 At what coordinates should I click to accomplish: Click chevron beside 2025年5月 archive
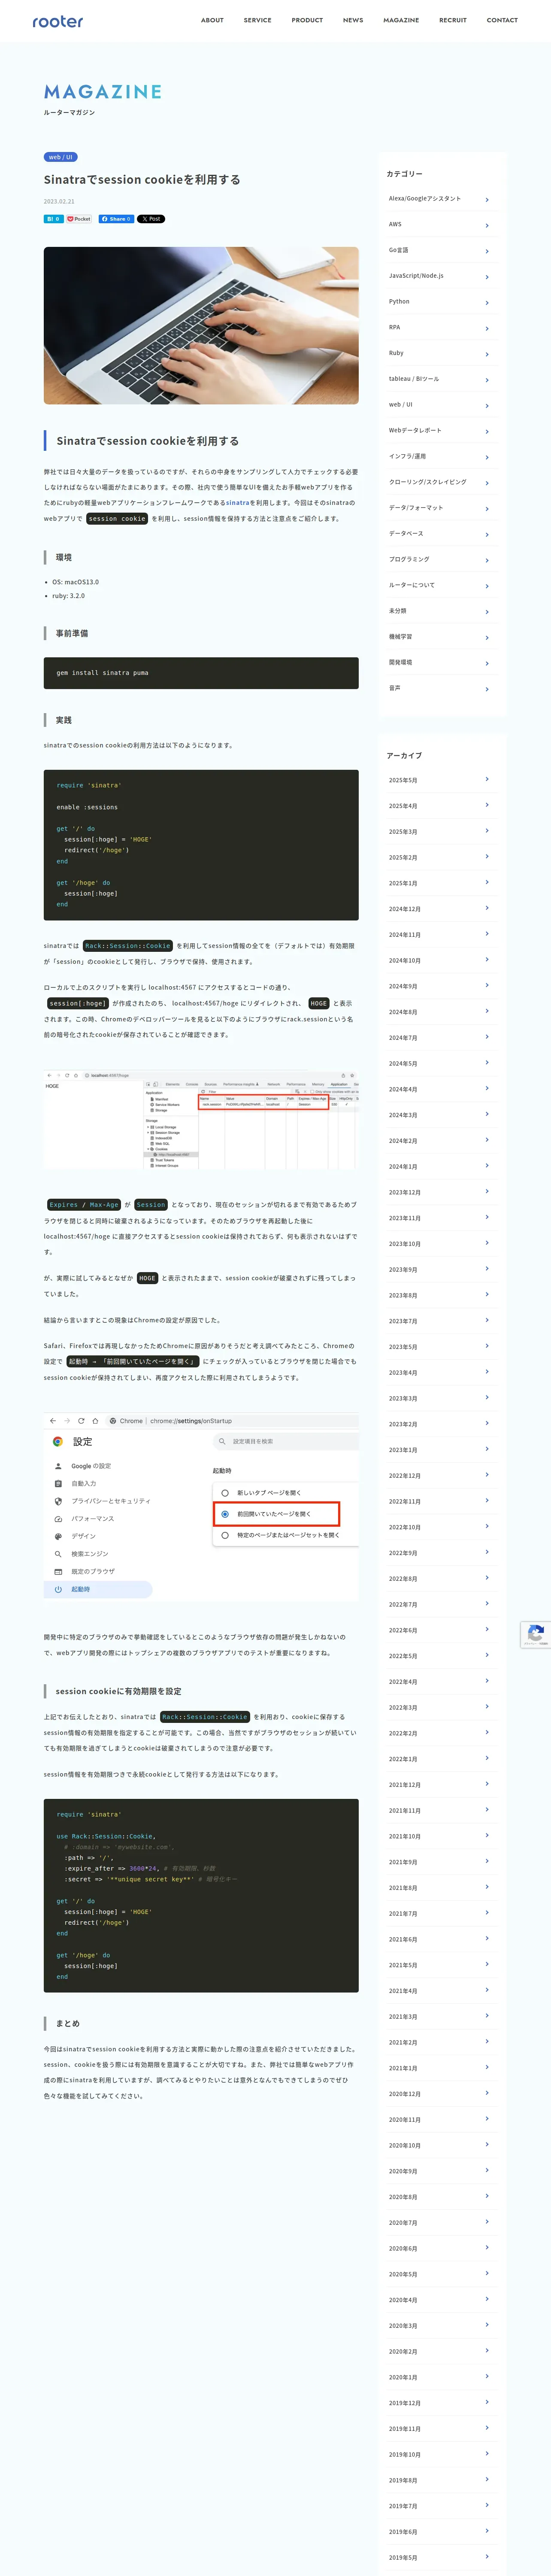[x=487, y=779]
